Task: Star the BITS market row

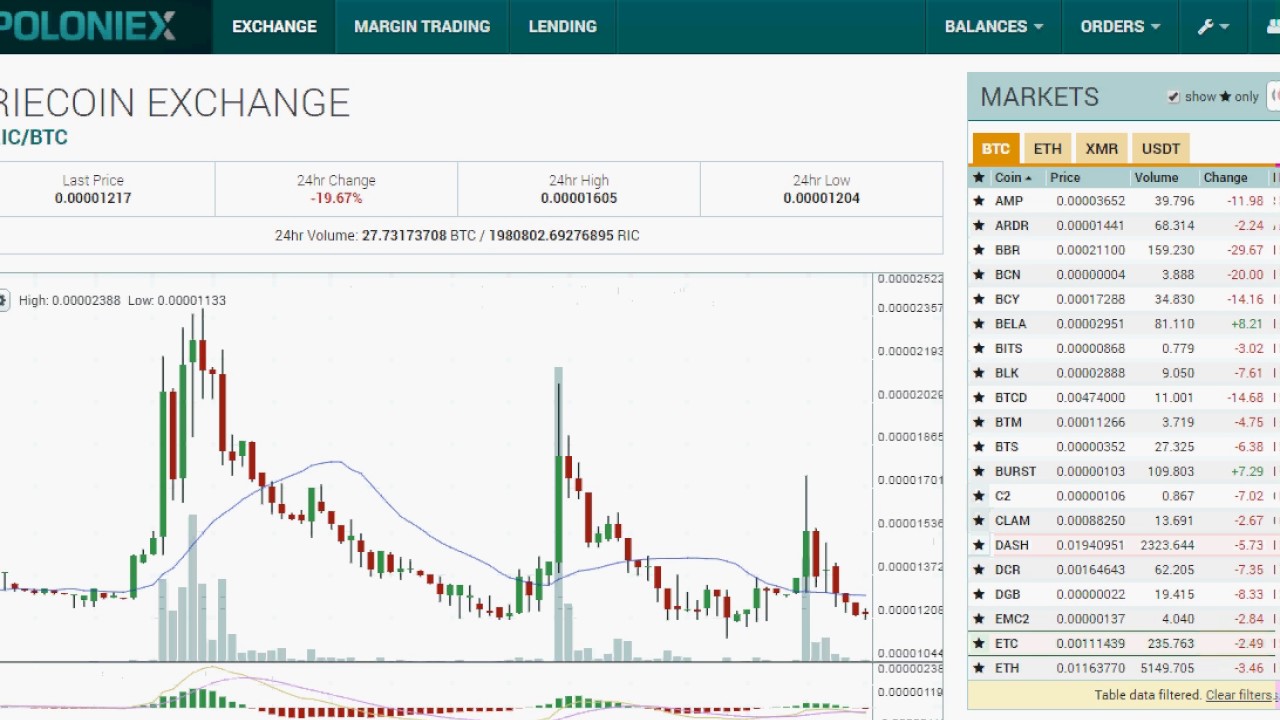Action: pos(979,348)
